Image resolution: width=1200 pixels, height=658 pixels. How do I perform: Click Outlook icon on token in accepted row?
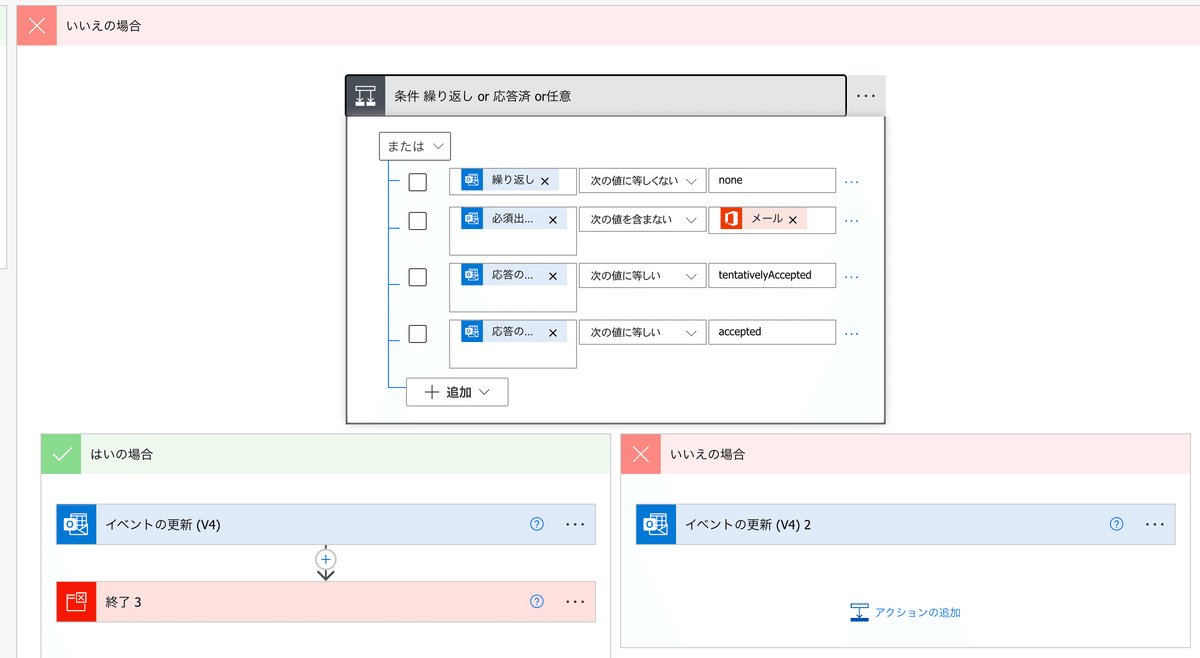pyautogui.click(x=471, y=331)
